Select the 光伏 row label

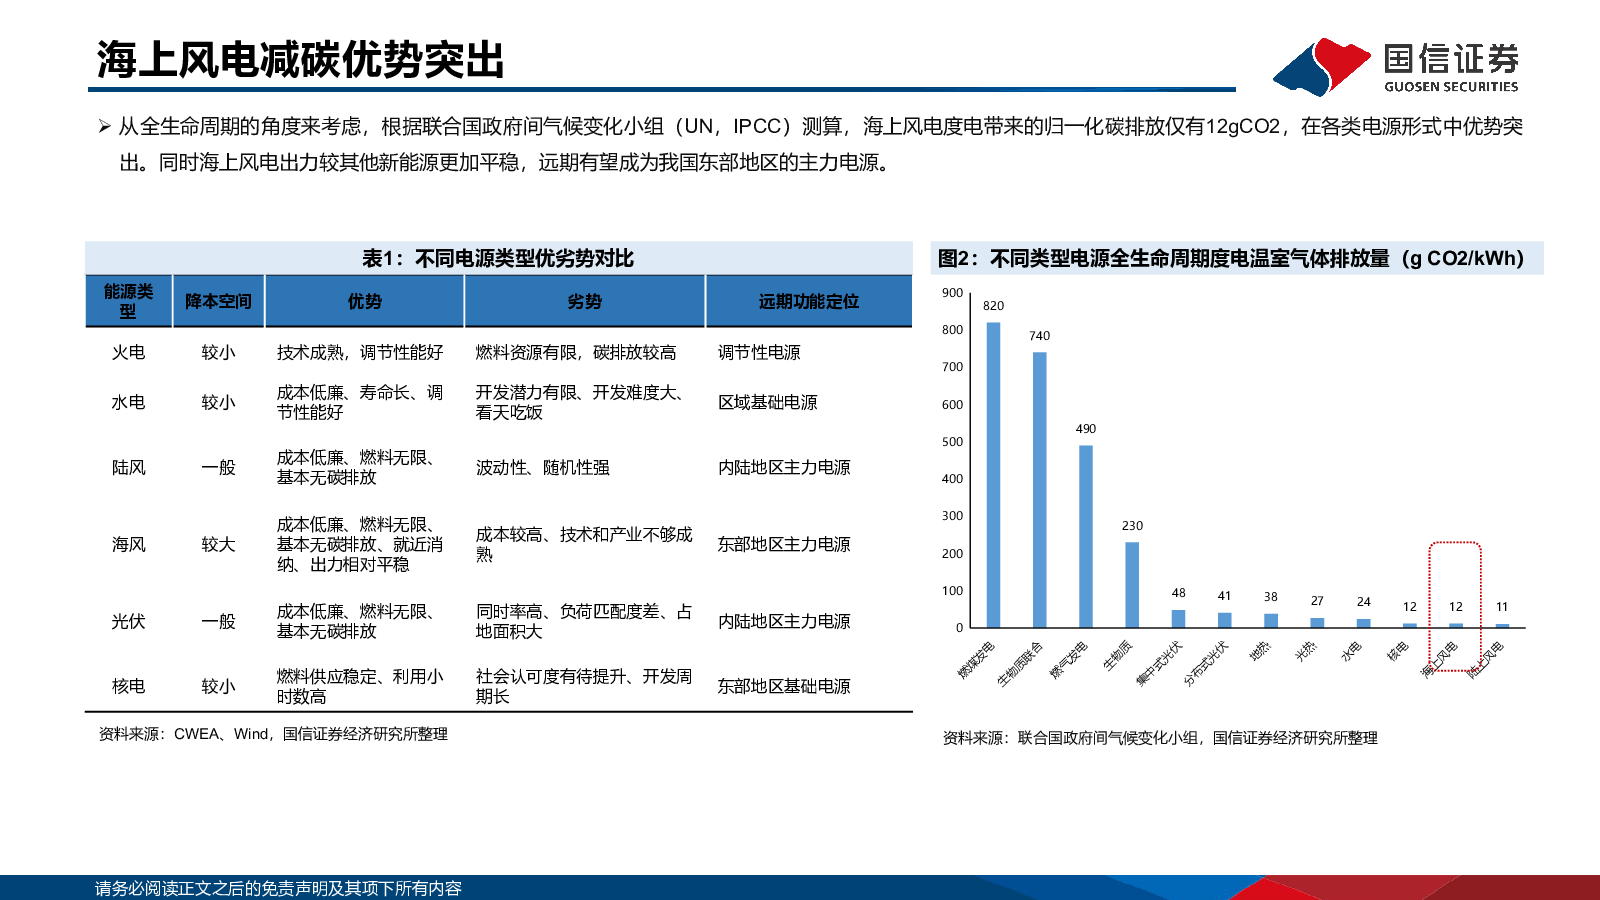(x=128, y=621)
